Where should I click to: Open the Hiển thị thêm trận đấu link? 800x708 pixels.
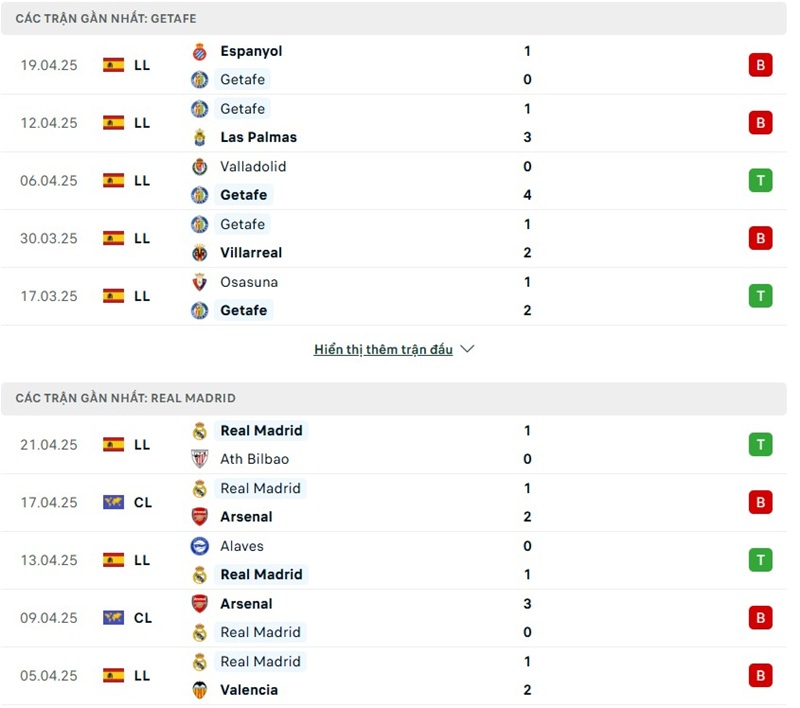pyautogui.click(x=383, y=350)
